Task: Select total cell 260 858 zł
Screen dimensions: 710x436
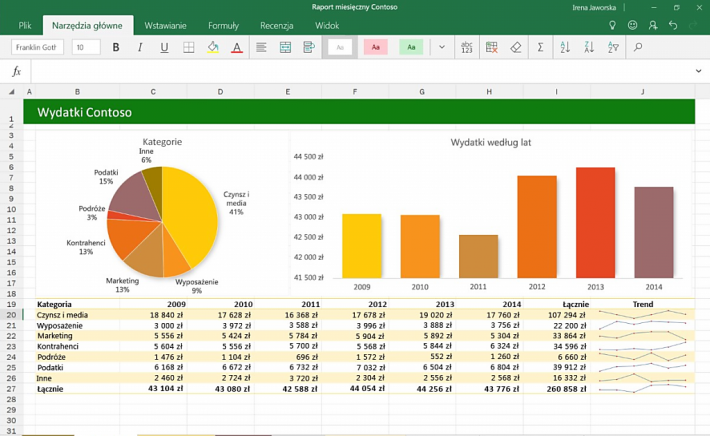Action: pyautogui.click(x=556, y=388)
